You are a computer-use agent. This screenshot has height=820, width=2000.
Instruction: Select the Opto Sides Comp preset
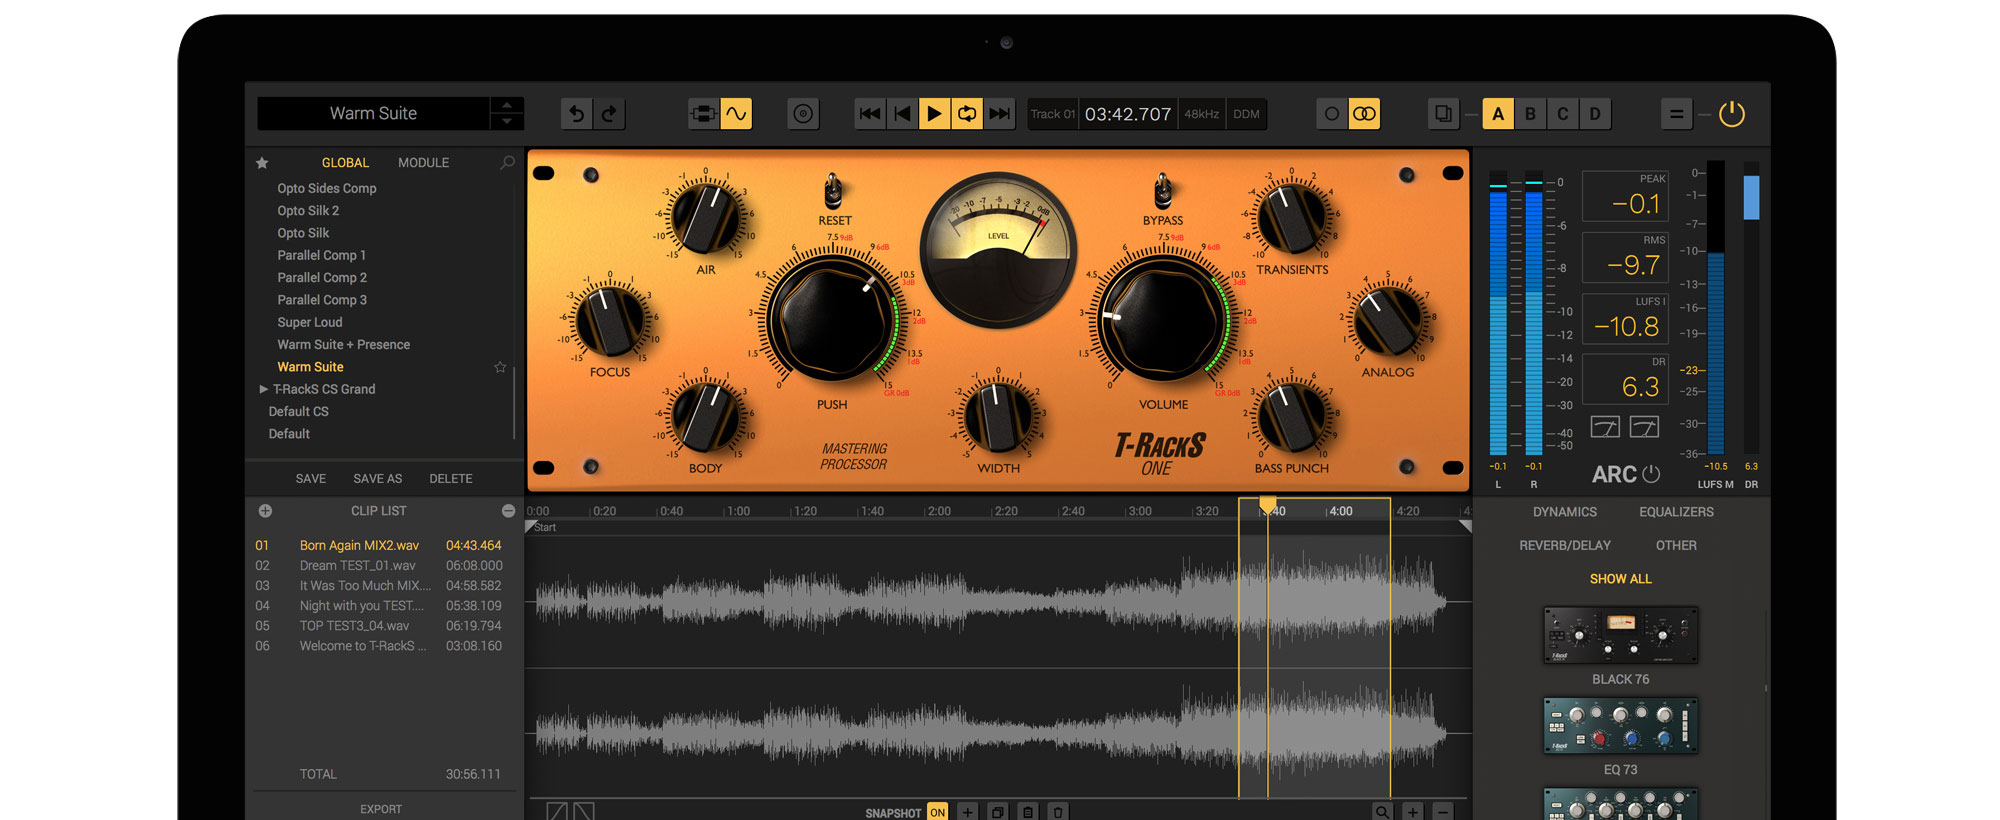(x=327, y=188)
